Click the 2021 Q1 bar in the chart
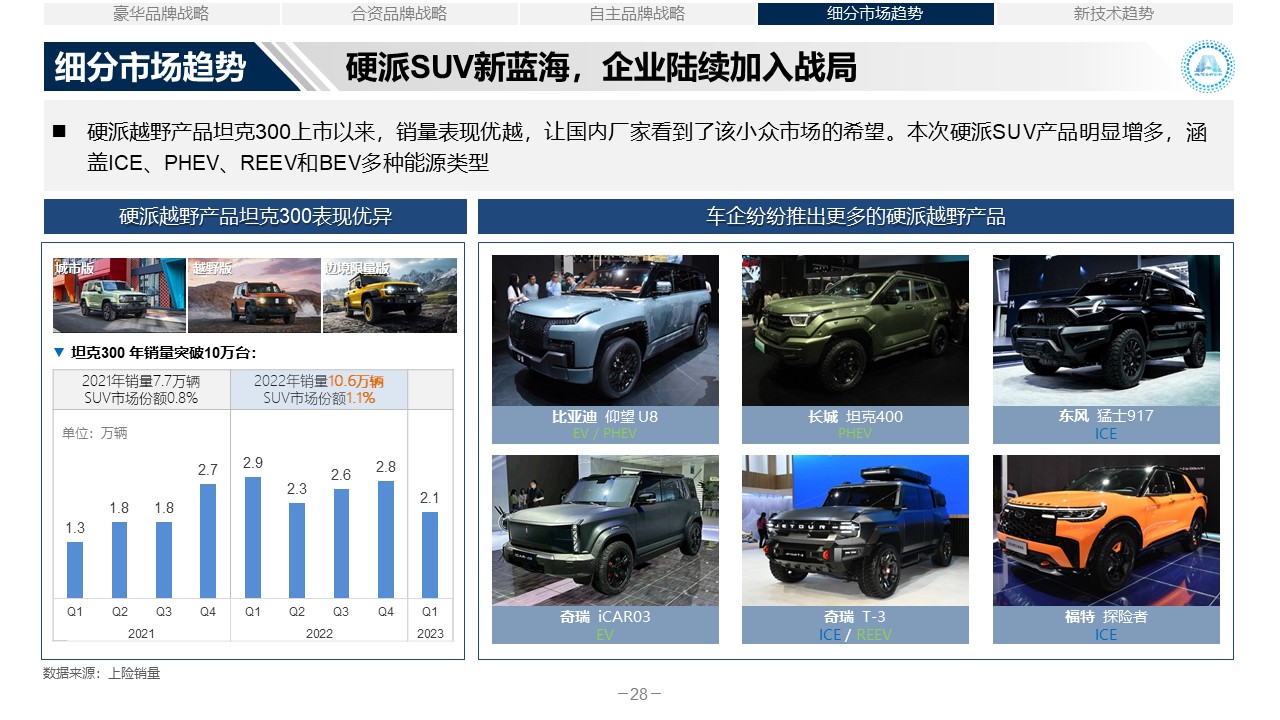The height and width of the screenshot is (720, 1280). coord(75,570)
